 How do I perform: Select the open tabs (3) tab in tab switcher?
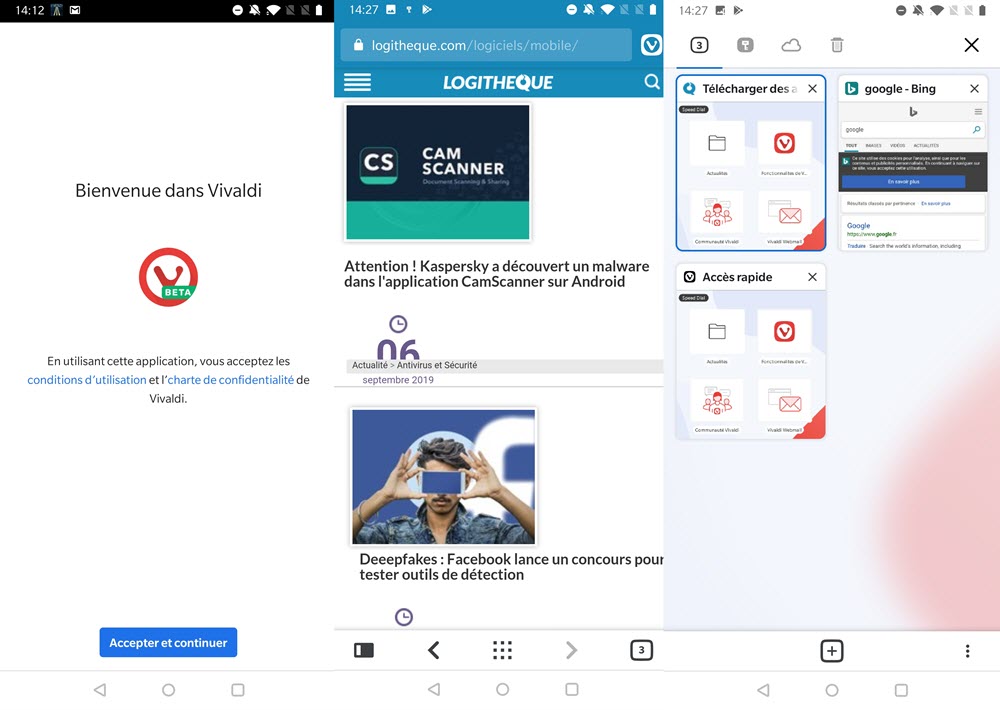tap(699, 45)
